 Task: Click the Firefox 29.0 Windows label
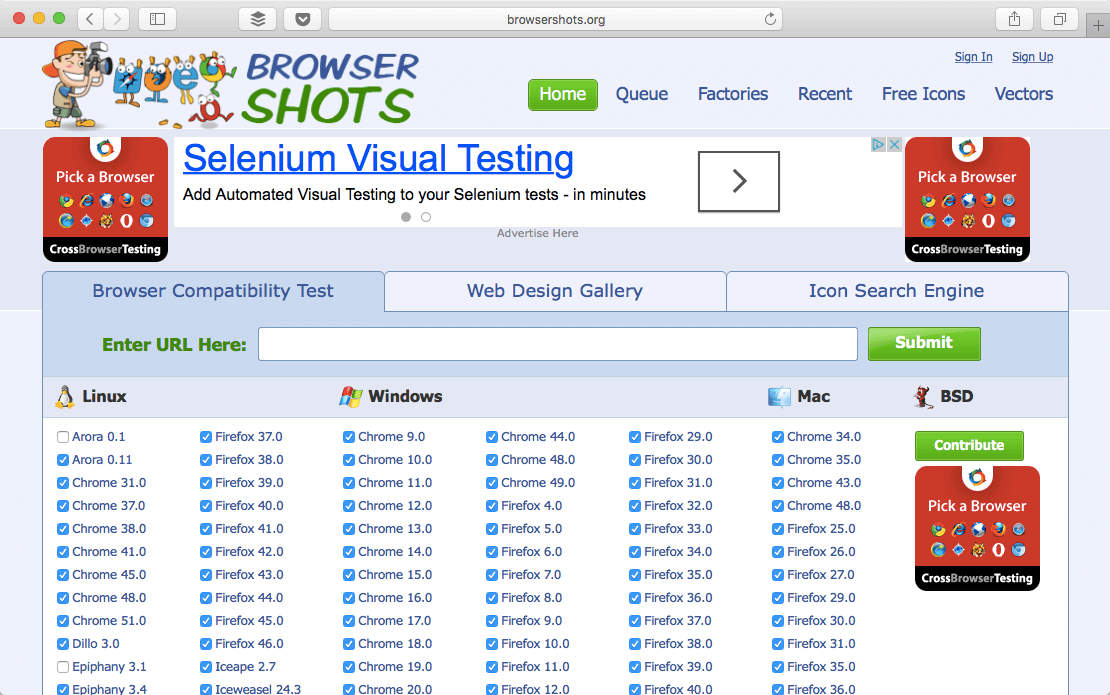click(x=678, y=437)
